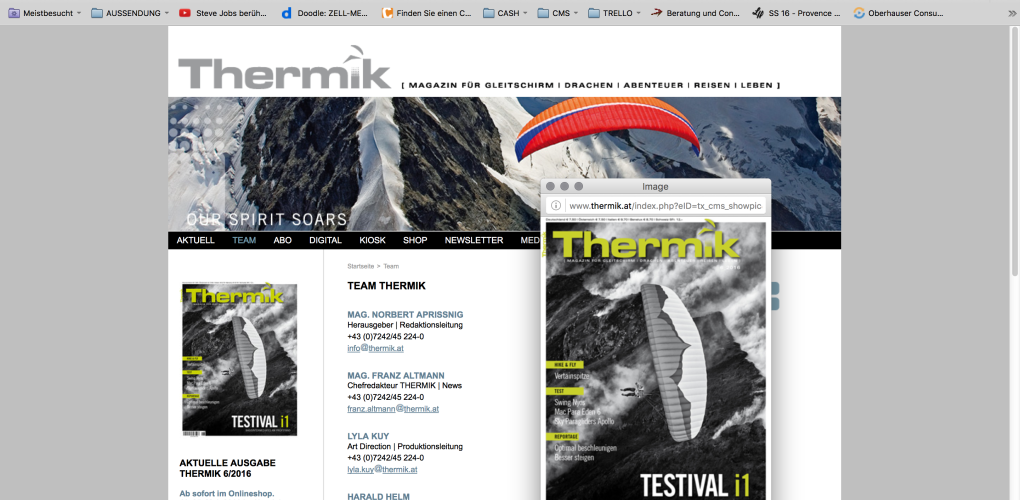
Task: Open the TEAM menu item
Action: coord(244,241)
